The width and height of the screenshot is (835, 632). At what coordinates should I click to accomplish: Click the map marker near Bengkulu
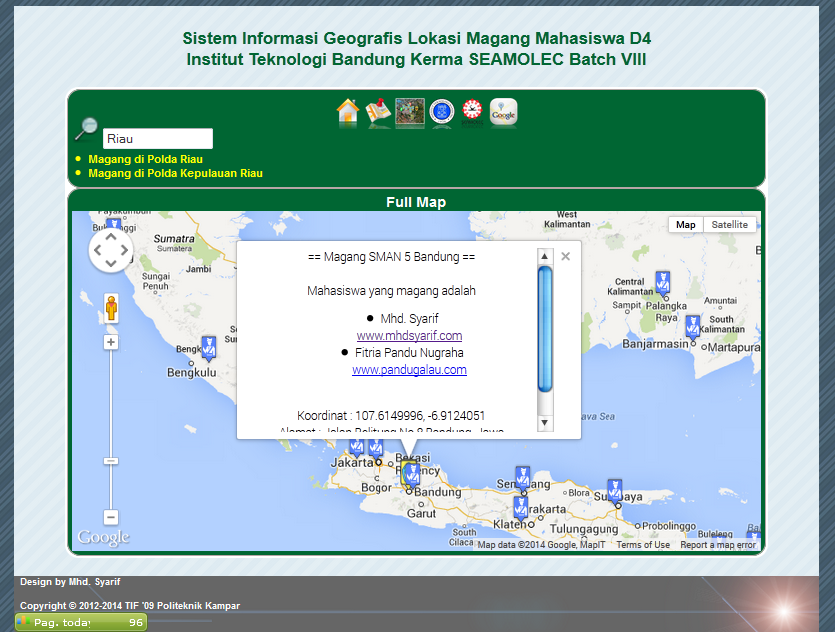(x=208, y=347)
